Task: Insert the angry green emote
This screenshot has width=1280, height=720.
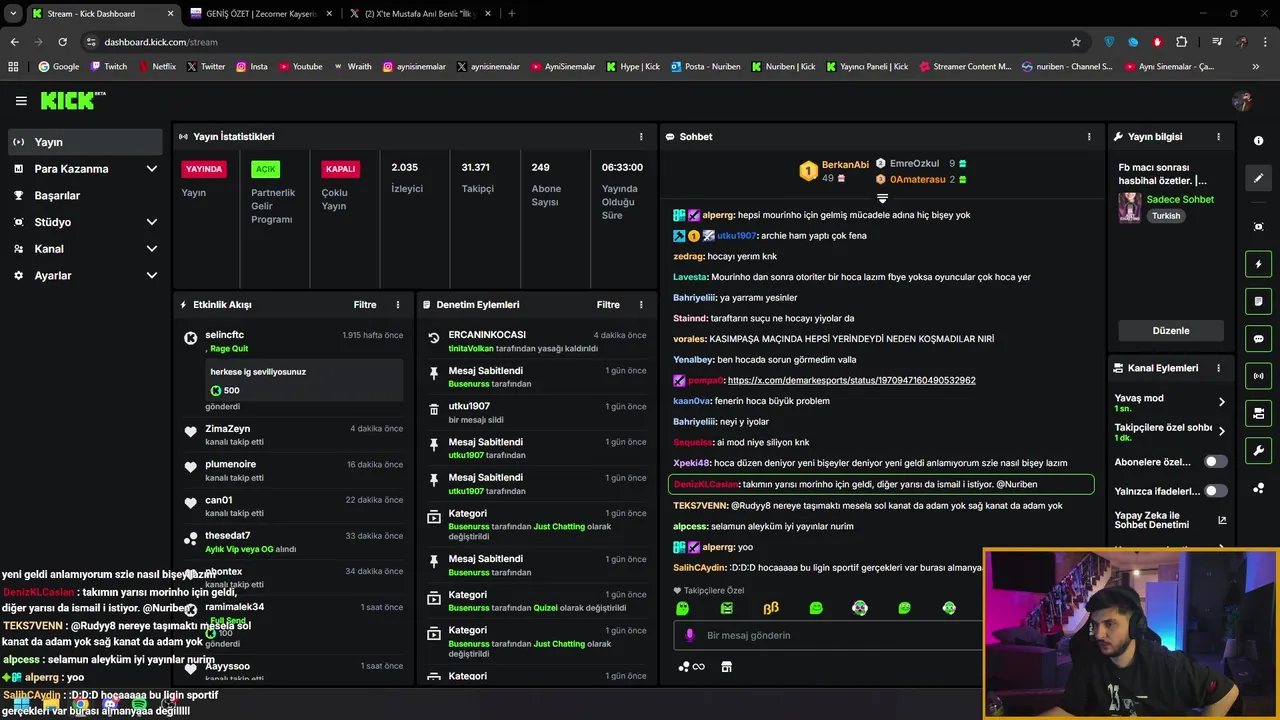Action: pyautogui.click(x=727, y=608)
